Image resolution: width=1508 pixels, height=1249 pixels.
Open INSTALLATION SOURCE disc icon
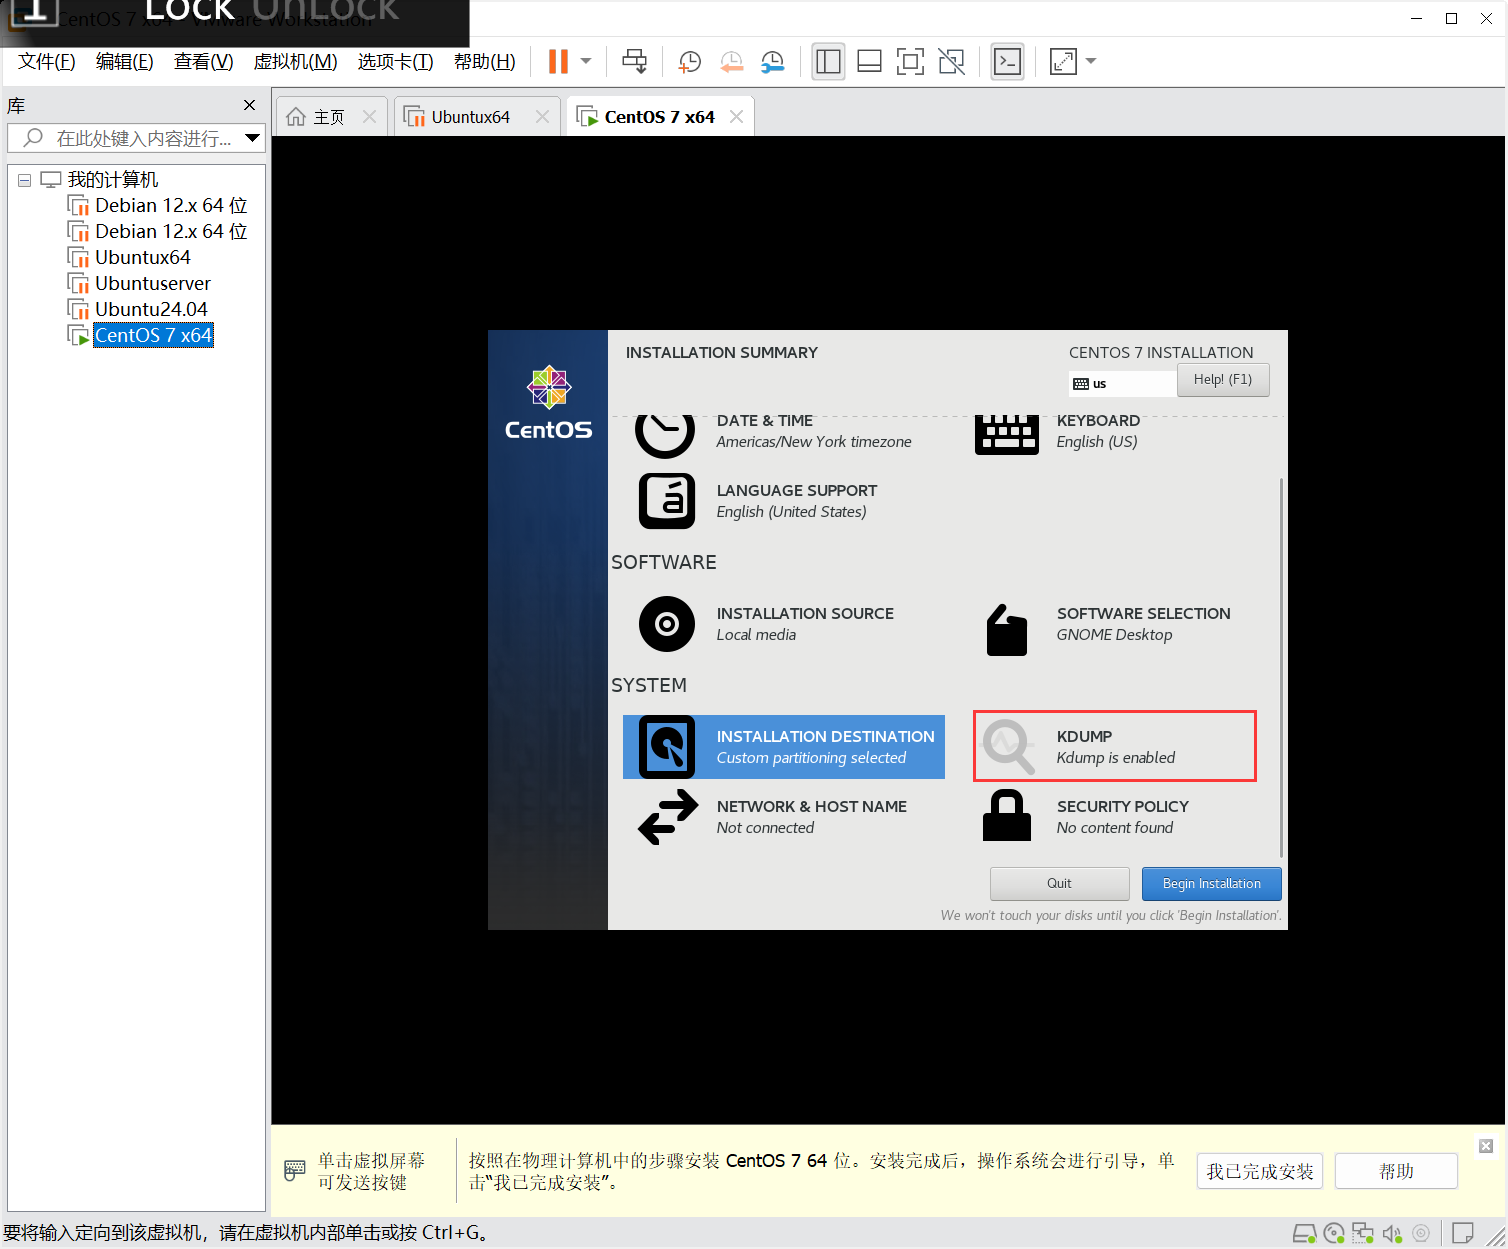pyautogui.click(x=667, y=624)
